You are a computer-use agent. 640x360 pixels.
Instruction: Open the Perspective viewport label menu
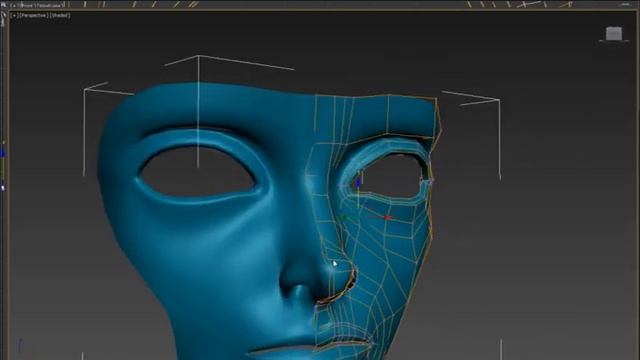coord(33,15)
